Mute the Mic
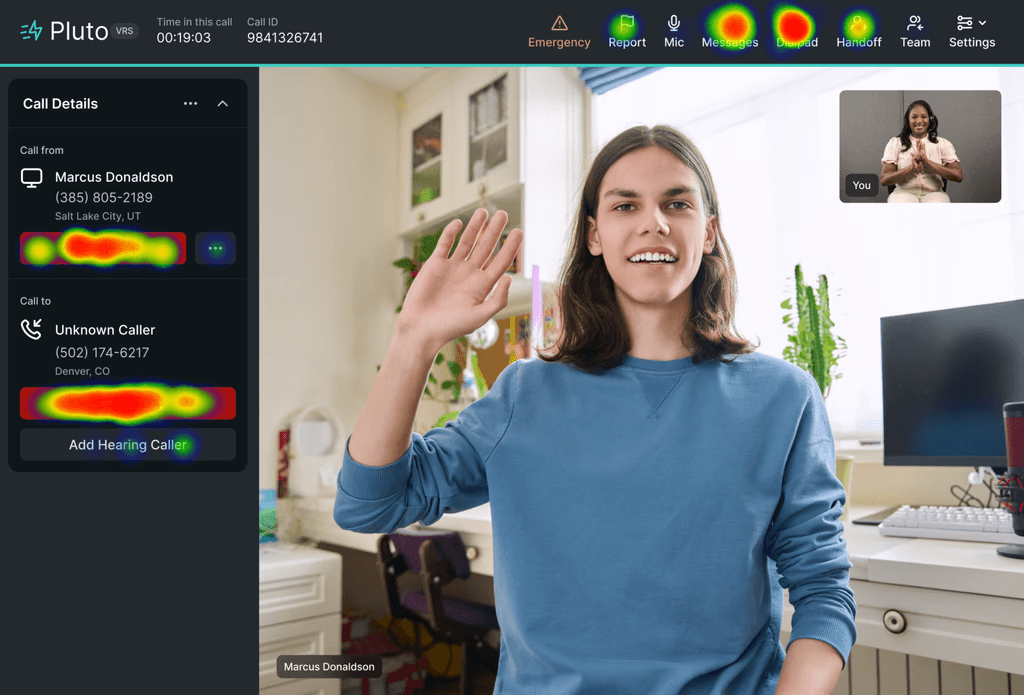The image size is (1024, 695). point(674,32)
